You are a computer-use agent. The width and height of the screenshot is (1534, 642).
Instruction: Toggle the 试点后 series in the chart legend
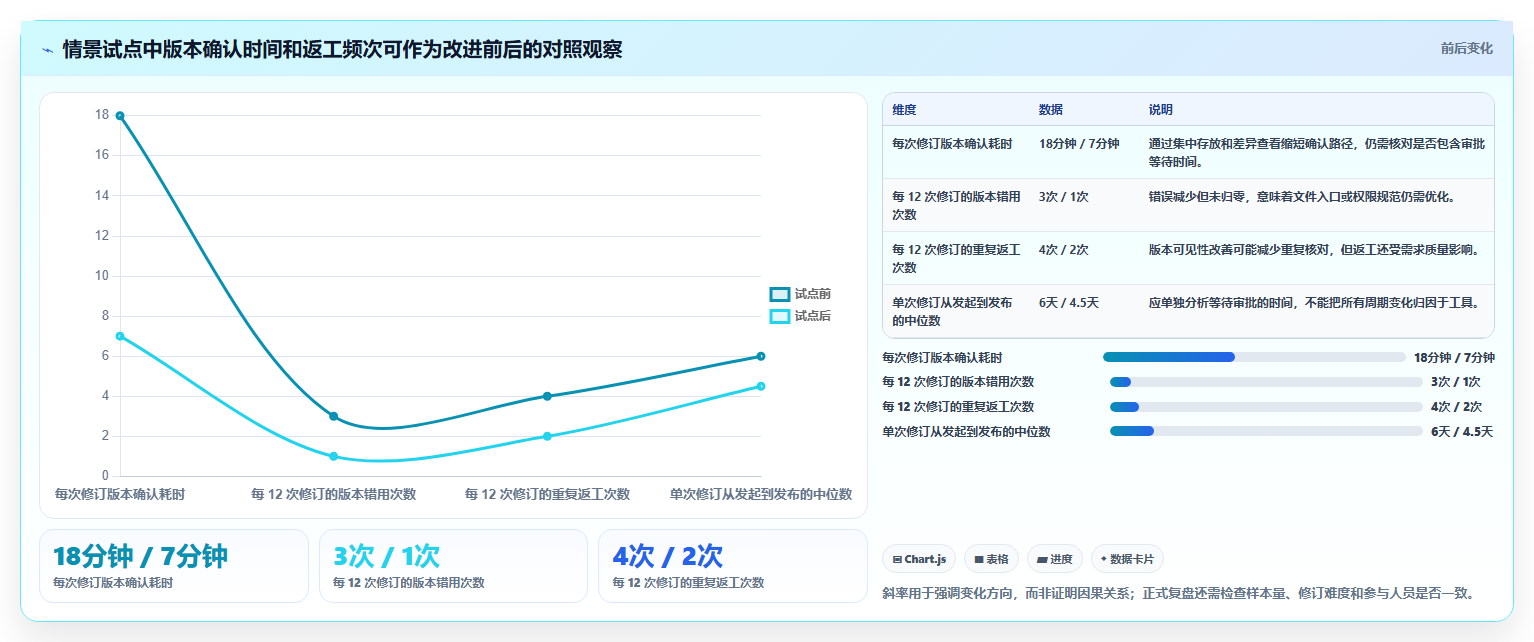coord(800,316)
